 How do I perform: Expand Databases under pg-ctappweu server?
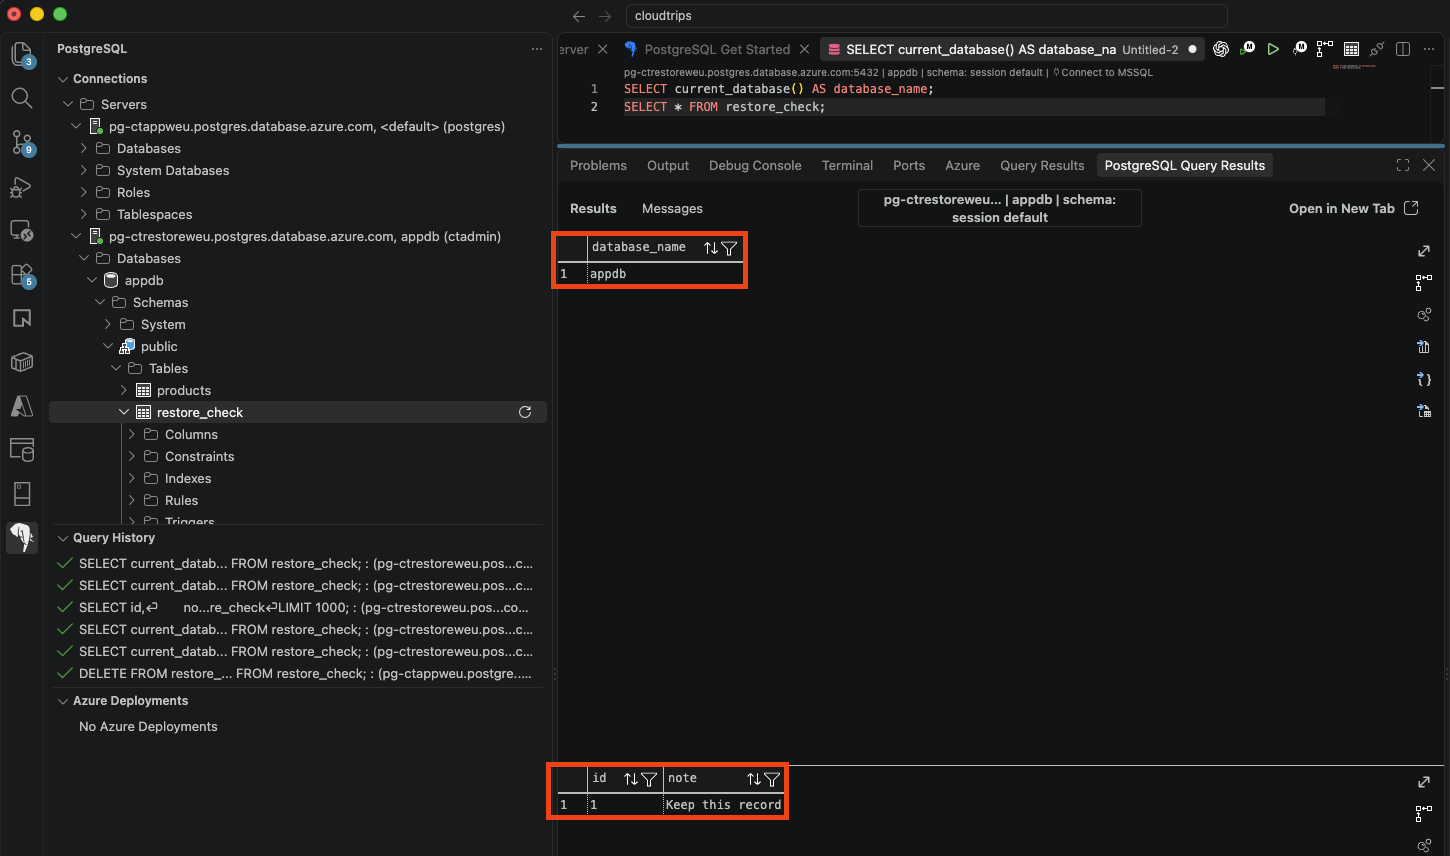point(84,148)
